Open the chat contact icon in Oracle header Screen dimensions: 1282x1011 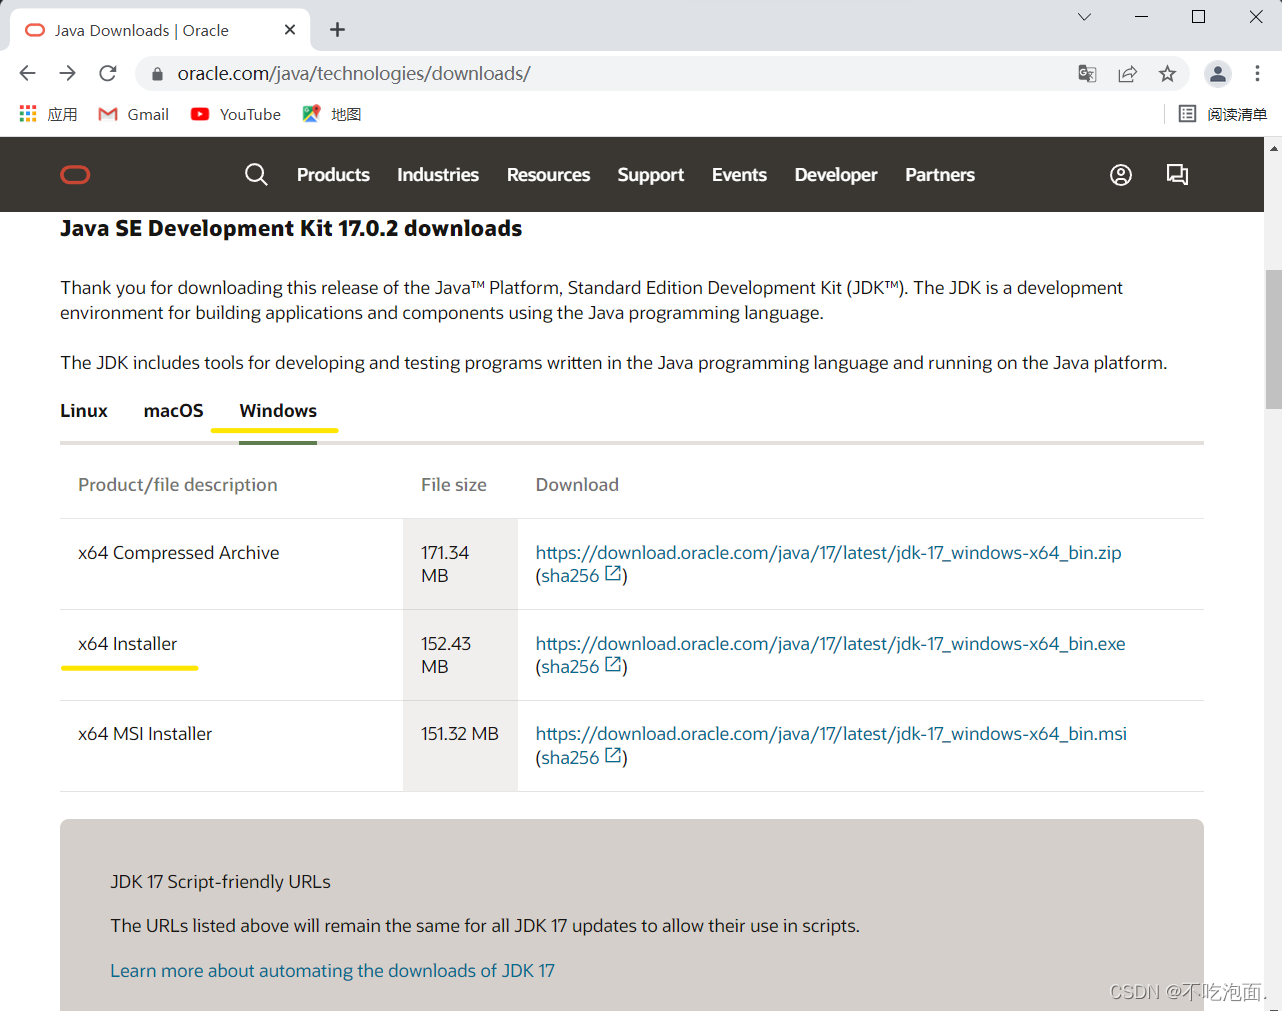pyautogui.click(x=1177, y=175)
